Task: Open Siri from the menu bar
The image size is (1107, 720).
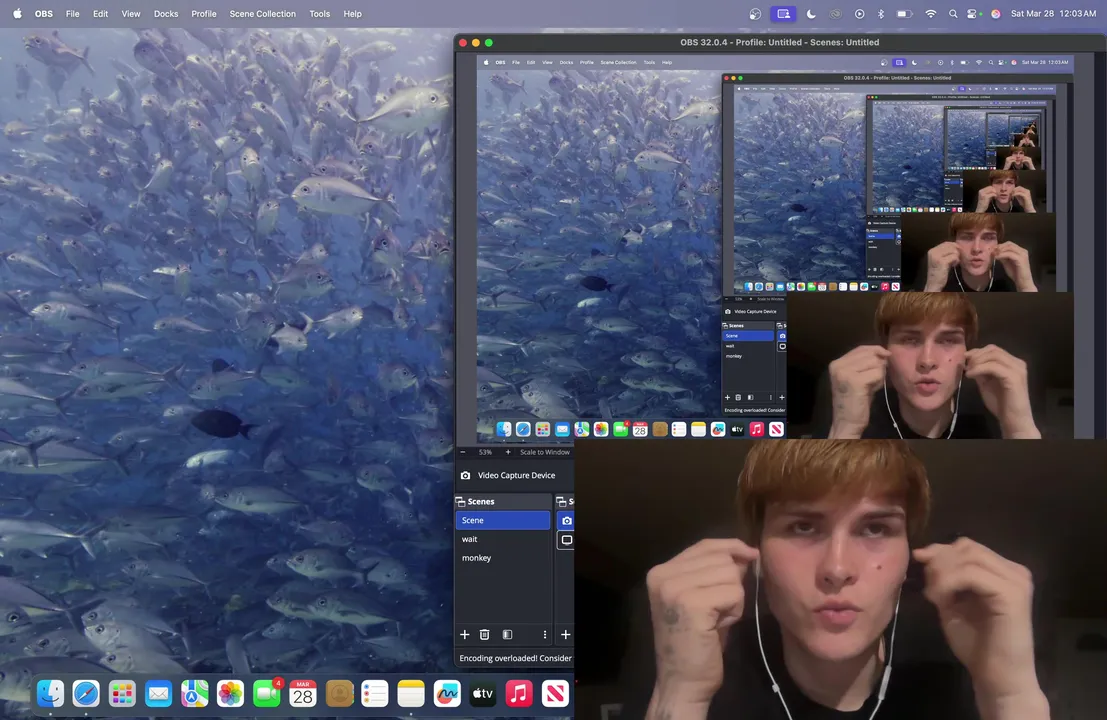Action: (995, 13)
